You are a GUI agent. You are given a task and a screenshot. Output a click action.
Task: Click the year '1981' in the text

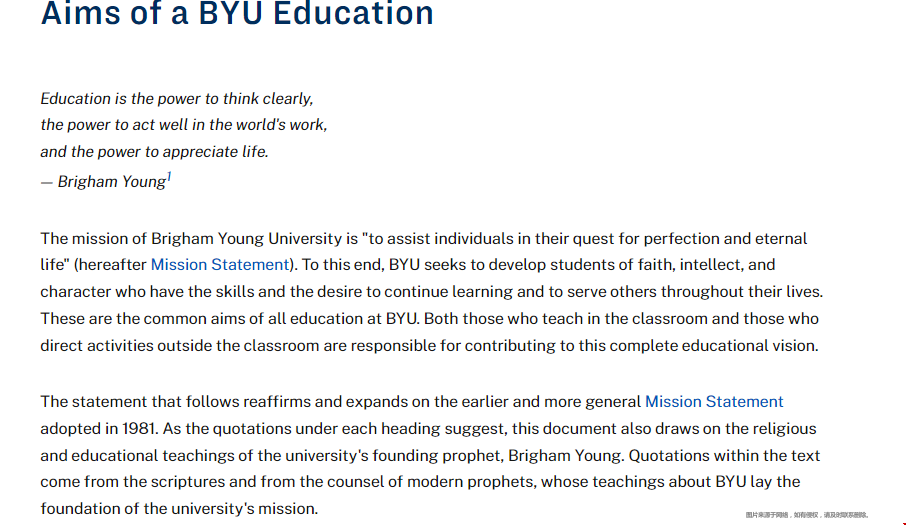pyautogui.click(x=139, y=429)
